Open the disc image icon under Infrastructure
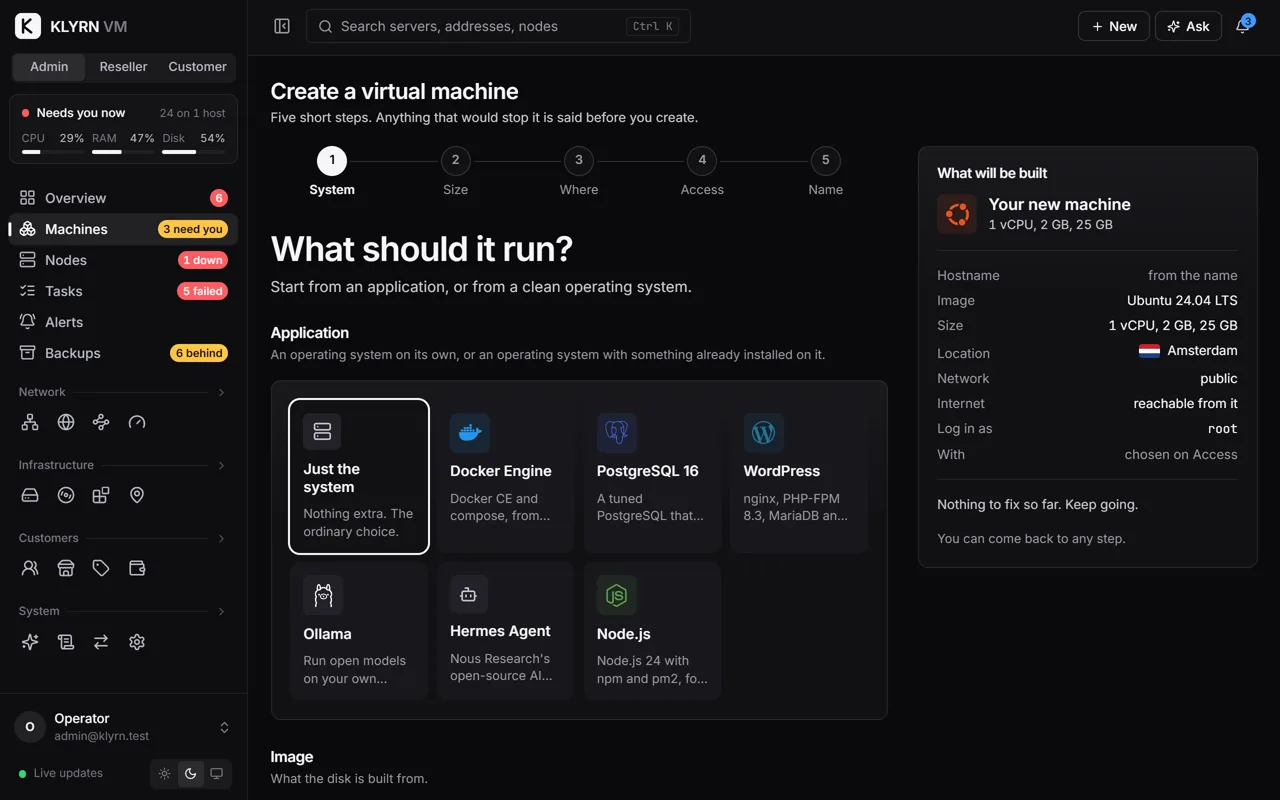This screenshot has width=1280, height=800. (x=66, y=495)
